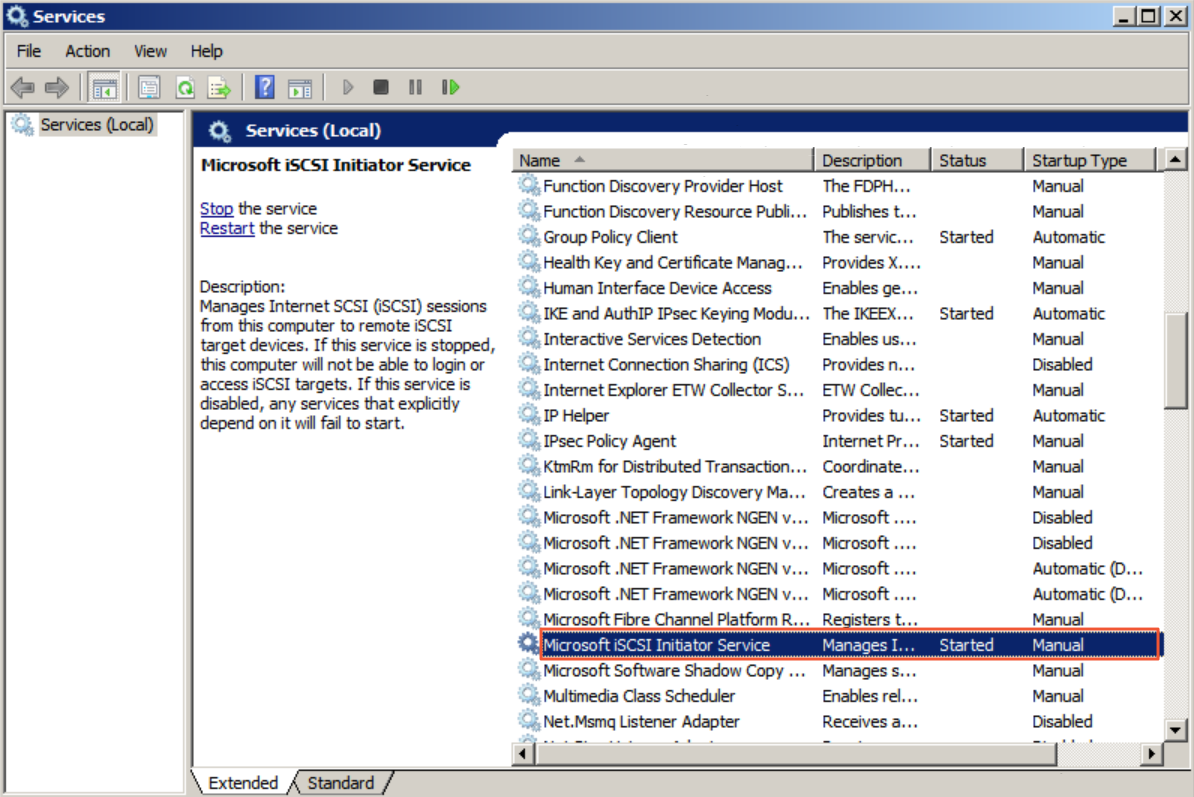Click gear icon of Multimedia Class Scheduler
Viewport: 1194px width, 797px height.
[x=528, y=695]
